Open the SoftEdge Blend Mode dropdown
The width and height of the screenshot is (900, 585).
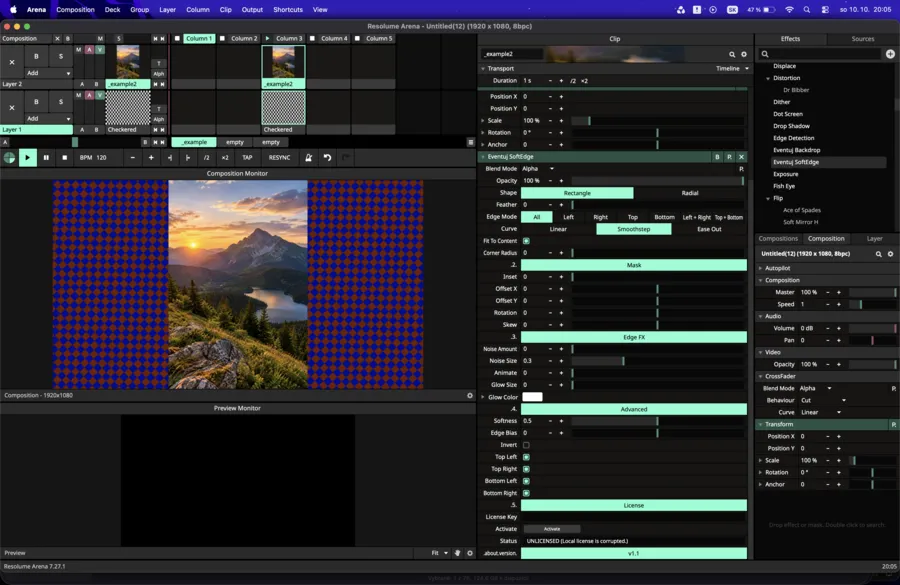pyautogui.click(x=538, y=169)
